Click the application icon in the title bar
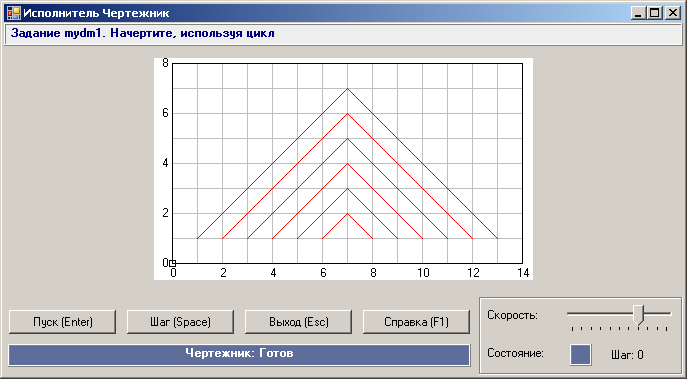Image resolution: width=687 pixels, height=379 pixels. pyautogui.click(x=14, y=14)
